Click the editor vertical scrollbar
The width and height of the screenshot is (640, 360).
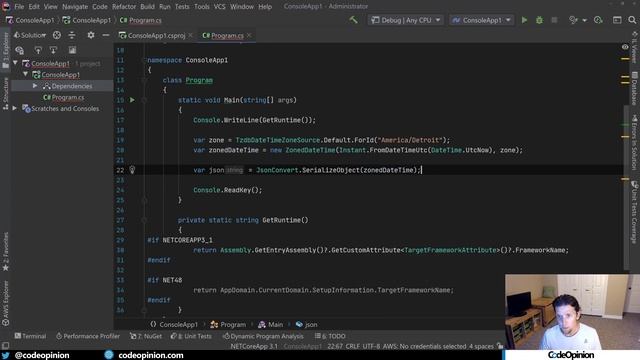(627, 188)
